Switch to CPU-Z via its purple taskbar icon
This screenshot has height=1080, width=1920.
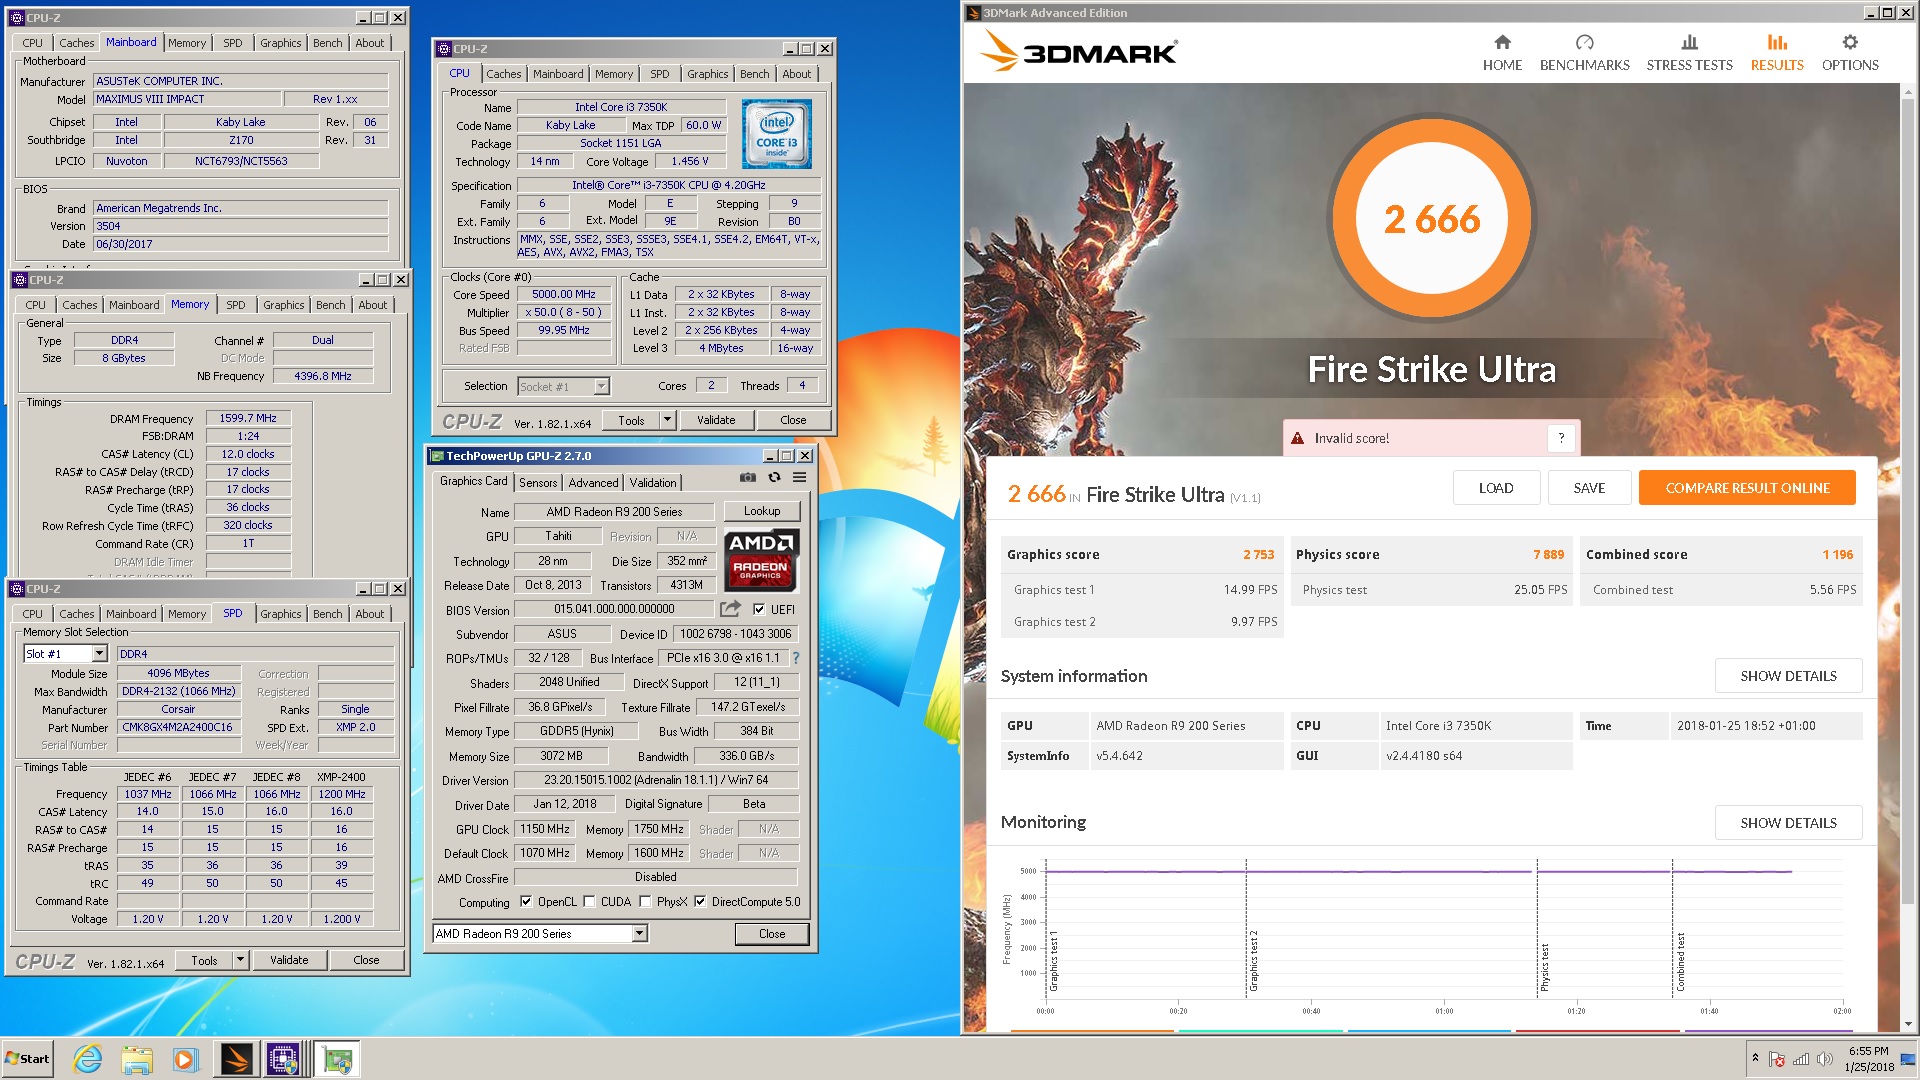coord(284,1059)
